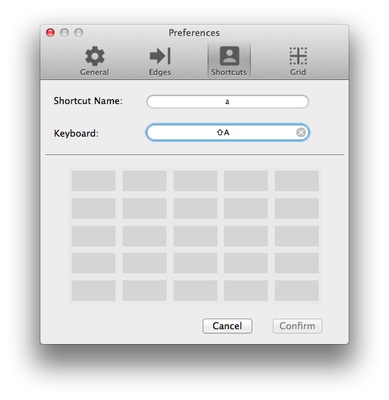Select the Shortcuts tab
The width and height of the screenshot is (389, 400).
pyautogui.click(x=229, y=61)
